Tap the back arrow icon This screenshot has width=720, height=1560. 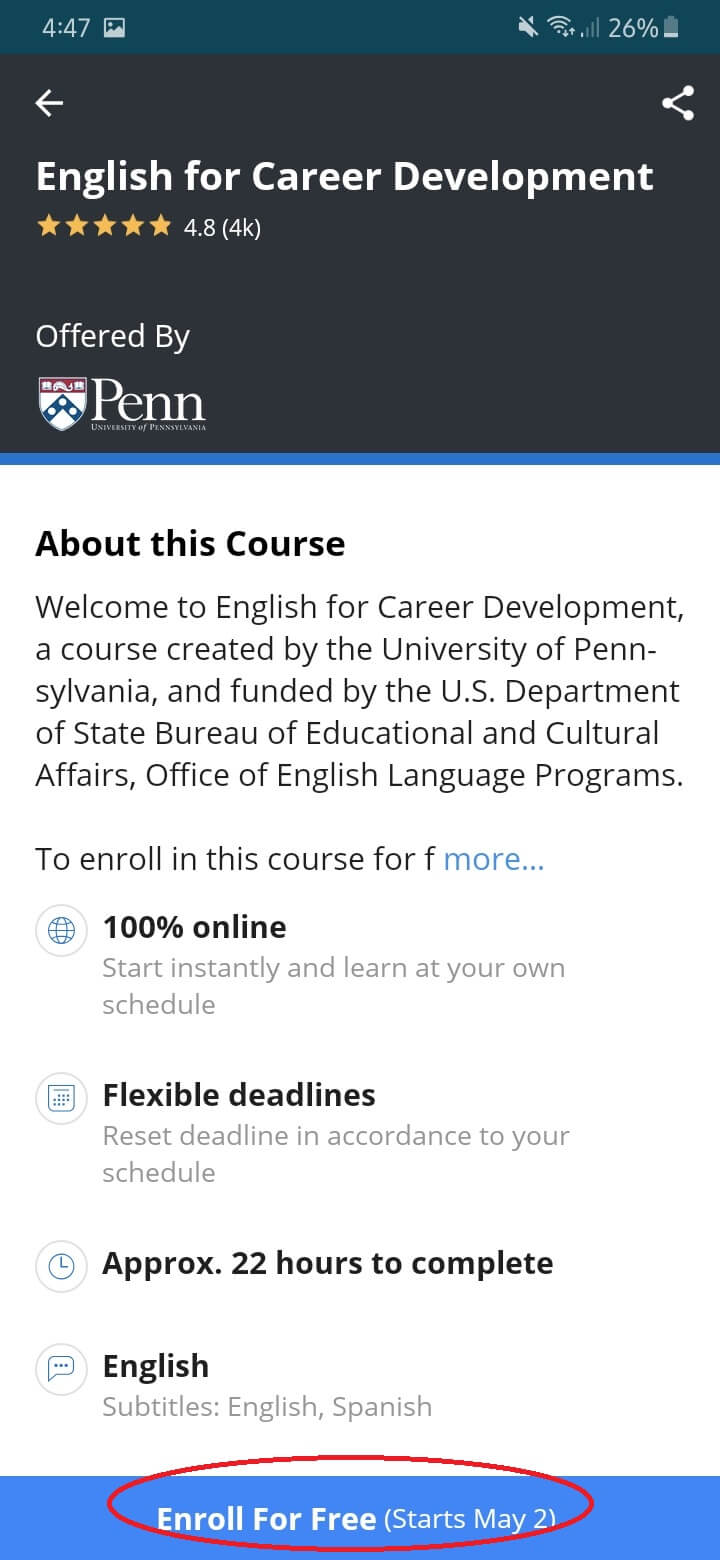coord(49,103)
